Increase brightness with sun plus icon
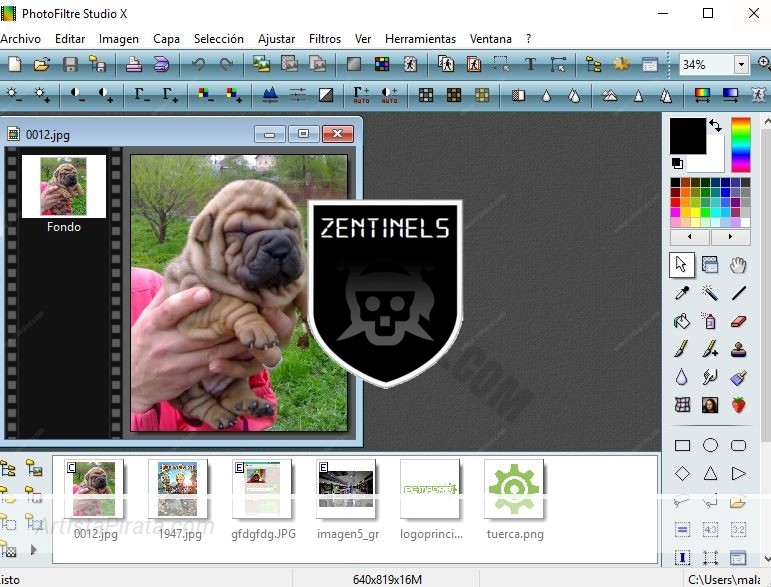This screenshot has width=771, height=587. (42, 94)
